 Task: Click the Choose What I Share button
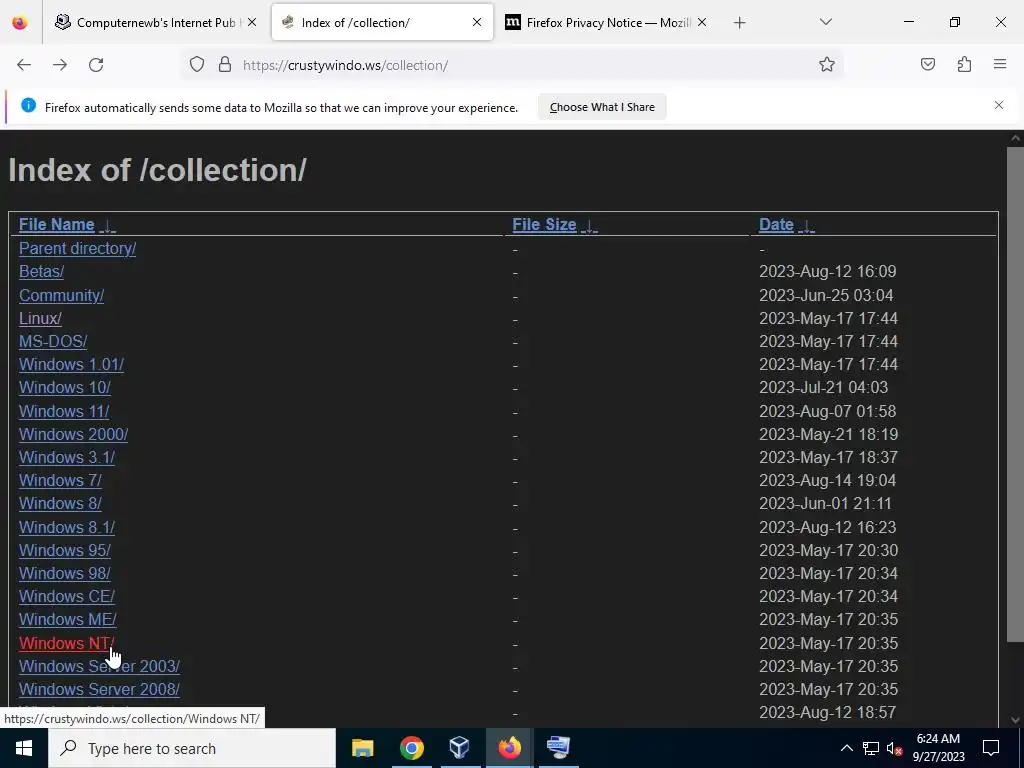[602, 107]
